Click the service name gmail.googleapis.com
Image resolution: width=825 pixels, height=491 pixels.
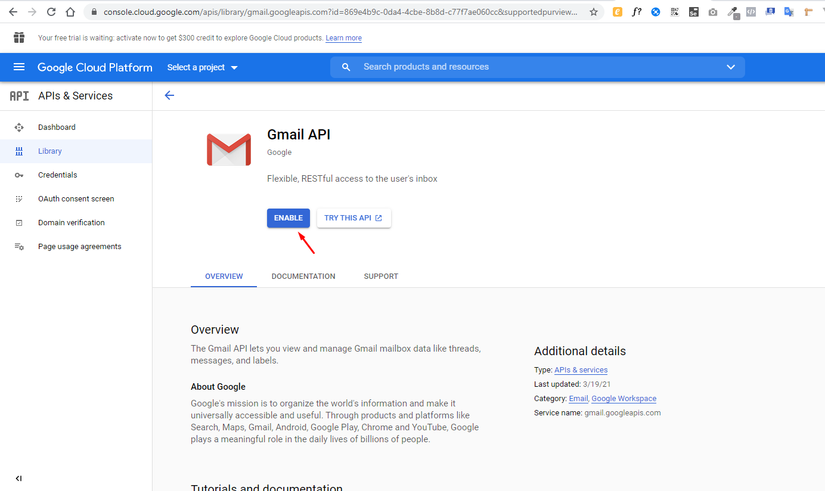pos(622,413)
